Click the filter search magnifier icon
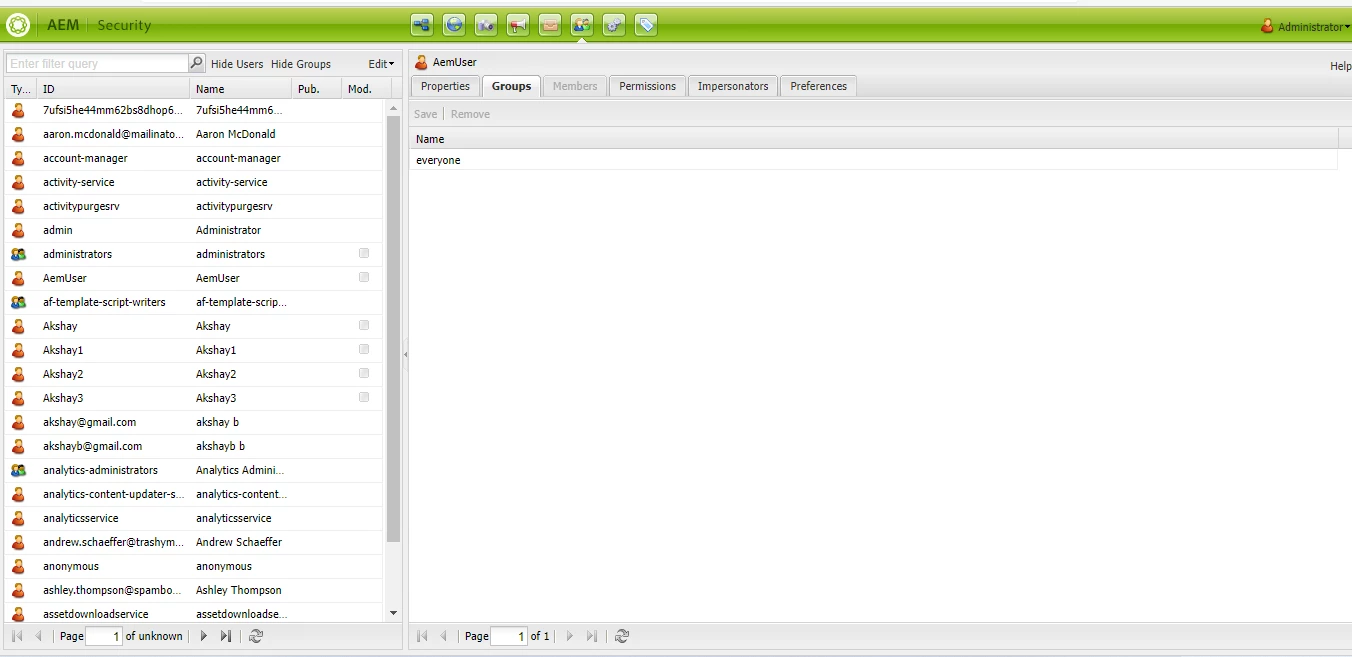Viewport: 1352px width, 657px height. click(x=196, y=63)
